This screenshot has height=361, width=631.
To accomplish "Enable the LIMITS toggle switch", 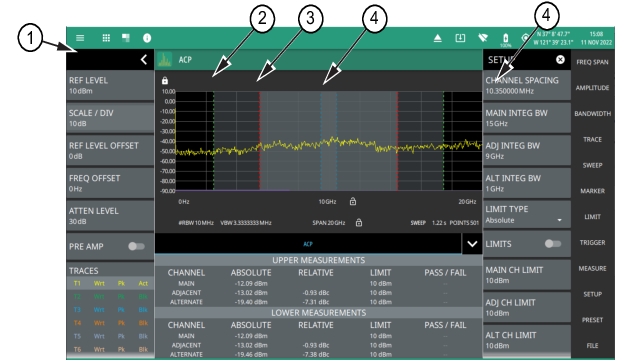I will 553,243.
